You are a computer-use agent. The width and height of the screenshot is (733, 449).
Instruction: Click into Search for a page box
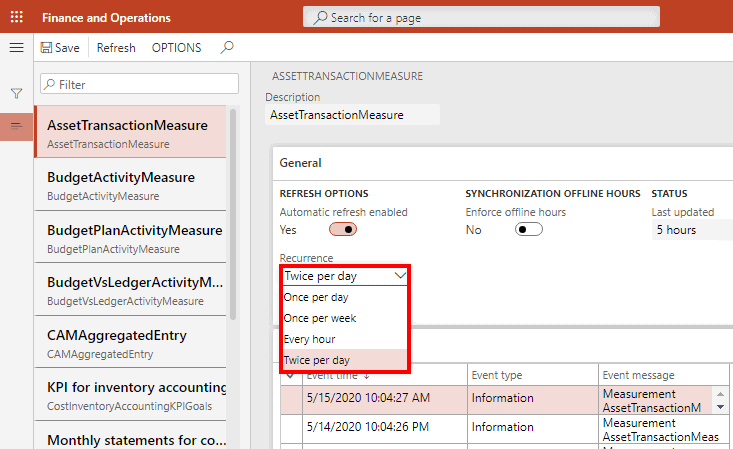(x=481, y=17)
